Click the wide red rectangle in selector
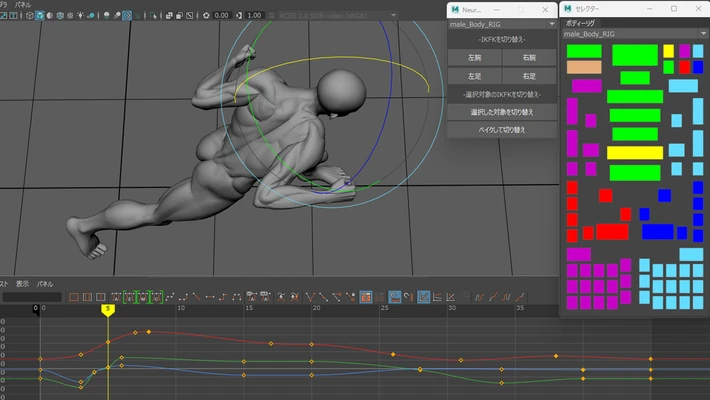The image size is (710, 400). (x=612, y=231)
